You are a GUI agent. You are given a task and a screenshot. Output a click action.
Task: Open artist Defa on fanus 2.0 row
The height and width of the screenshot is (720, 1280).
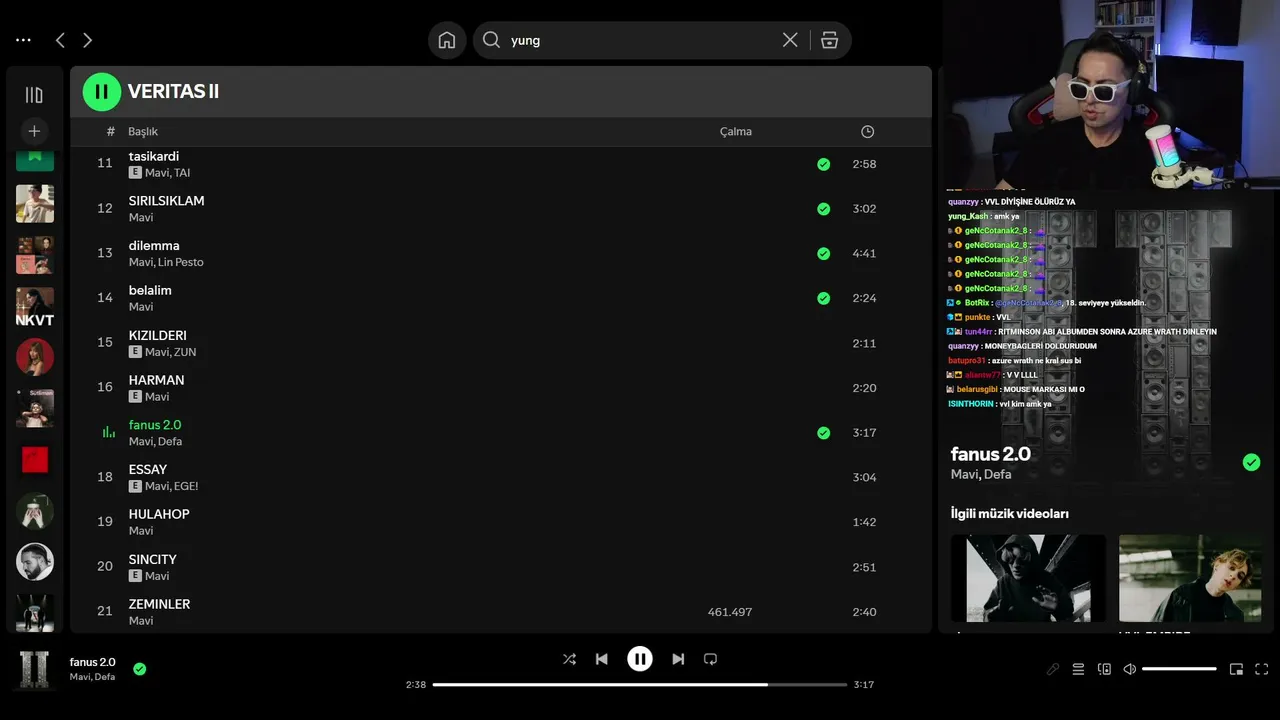pyautogui.click(x=170, y=442)
